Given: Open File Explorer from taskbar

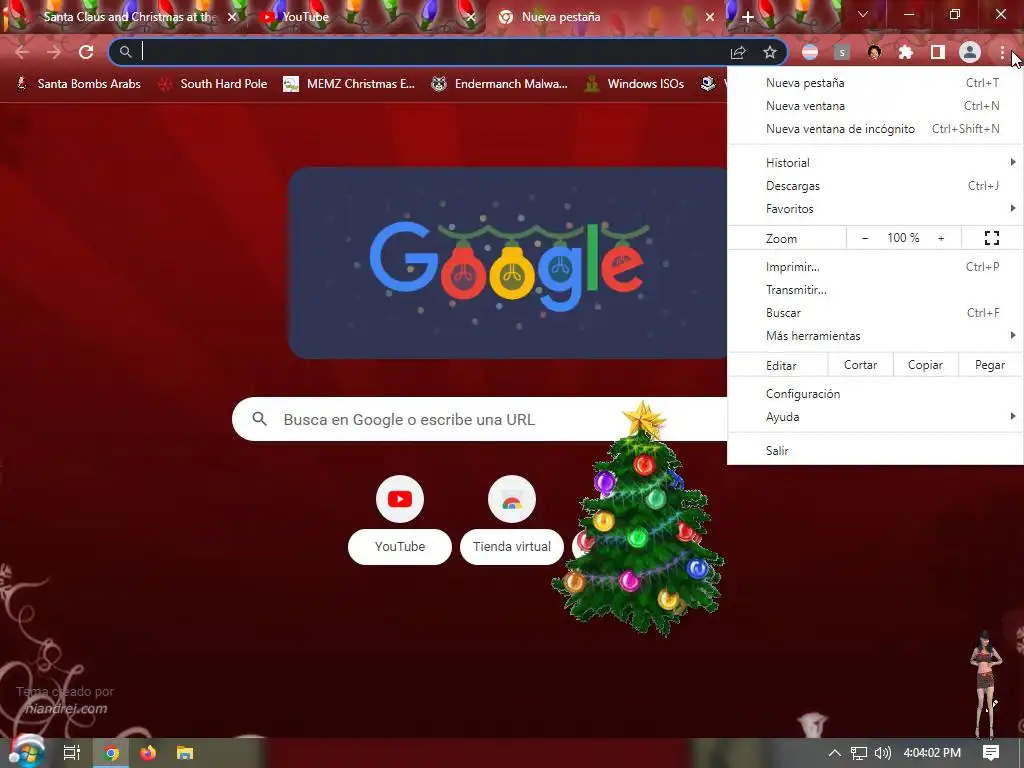Looking at the screenshot, I should coord(185,753).
